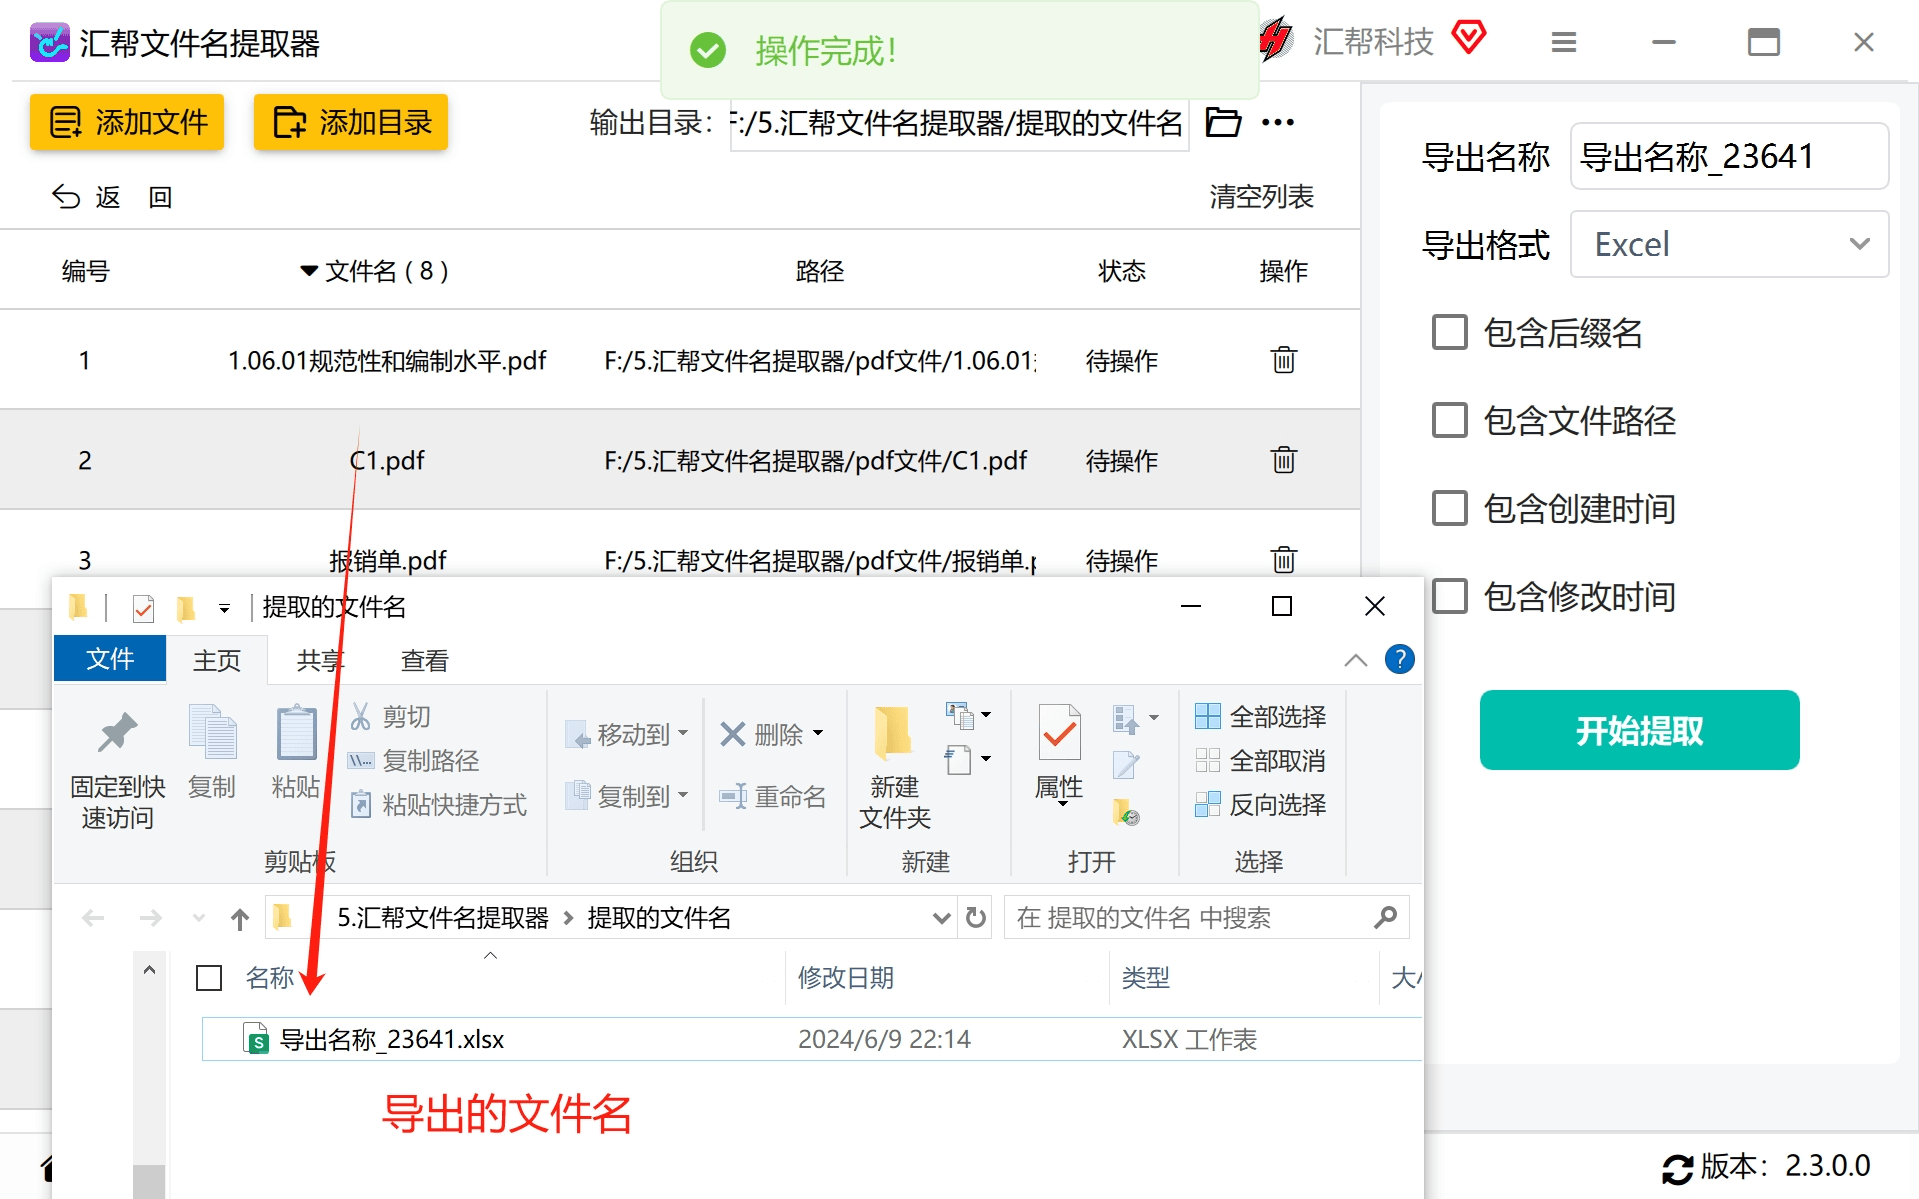
Task: Switch to the View tab in Explorer
Action: pyautogui.click(x=424, y=661)
